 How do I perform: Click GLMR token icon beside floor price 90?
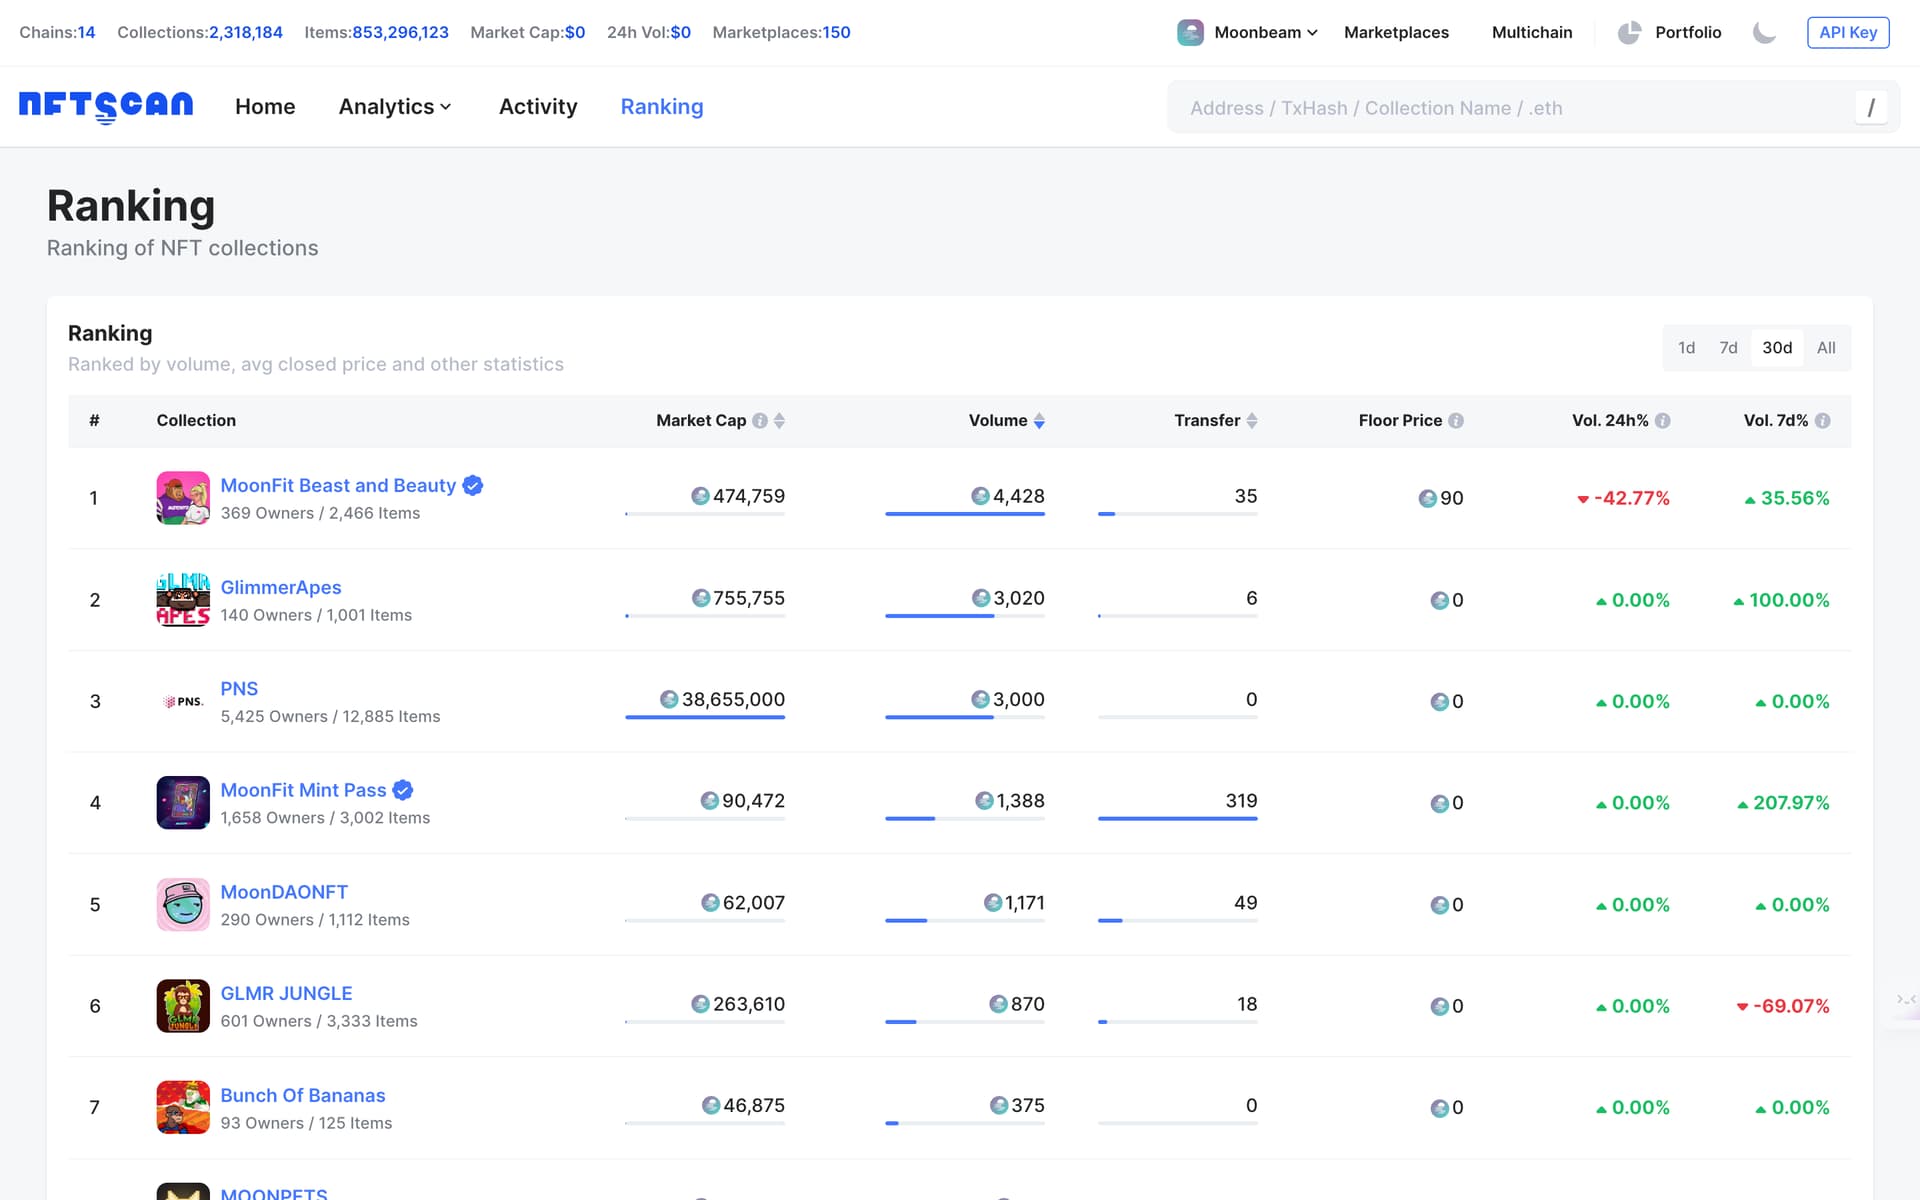tap(1427, 498)
